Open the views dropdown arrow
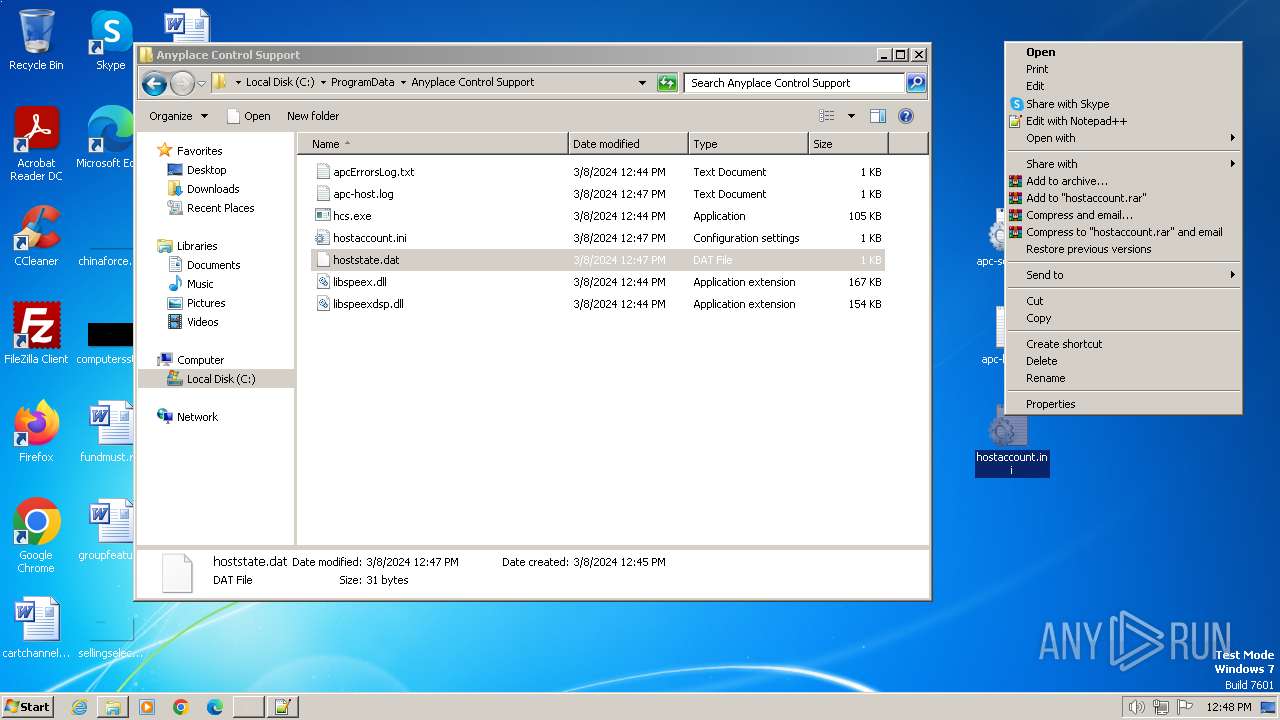The image size is (1280, 720). [851, 116]
